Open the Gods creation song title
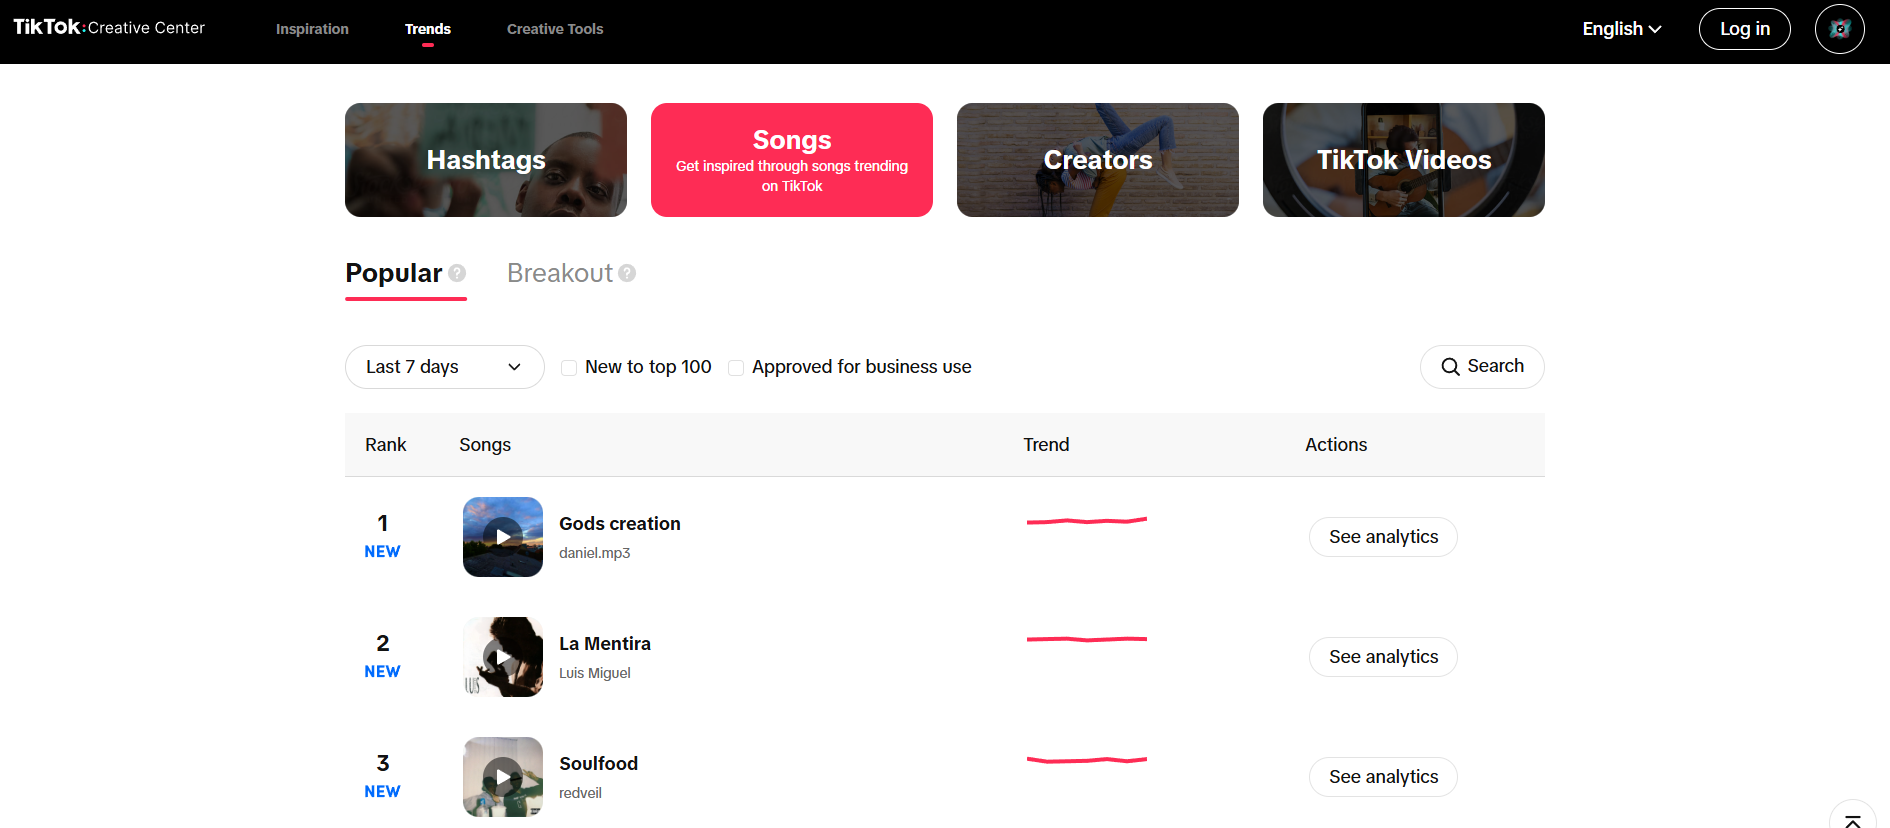This screenshot has height=828, width=1890. point(620,524)
